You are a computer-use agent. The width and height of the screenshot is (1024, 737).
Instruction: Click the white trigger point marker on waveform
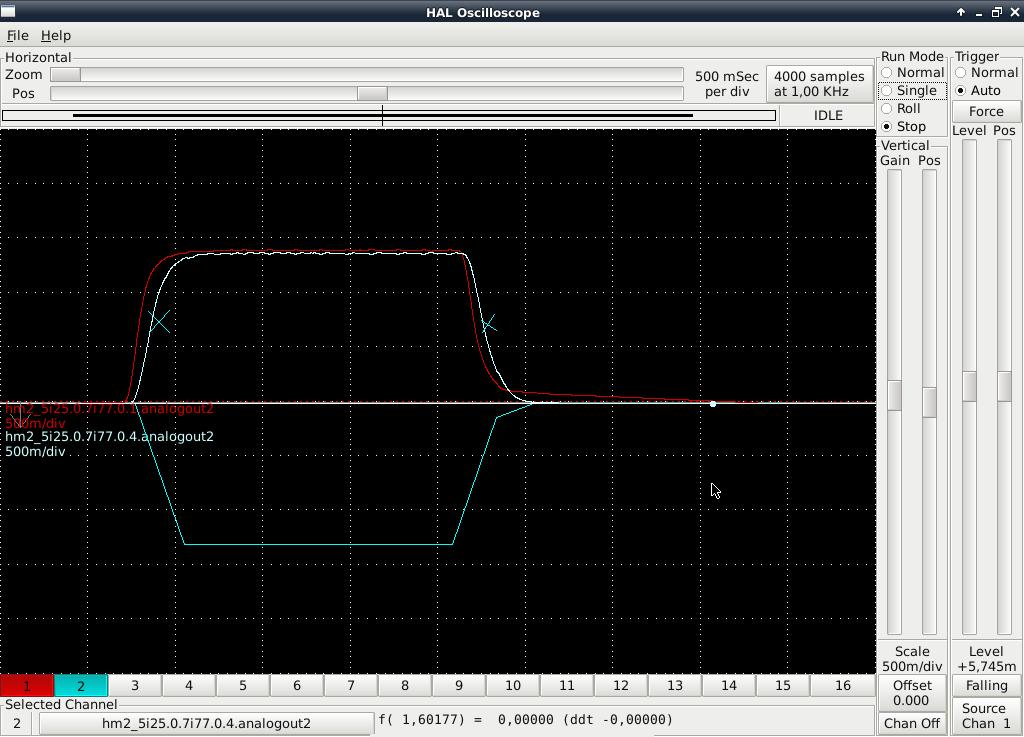(713, 404)
